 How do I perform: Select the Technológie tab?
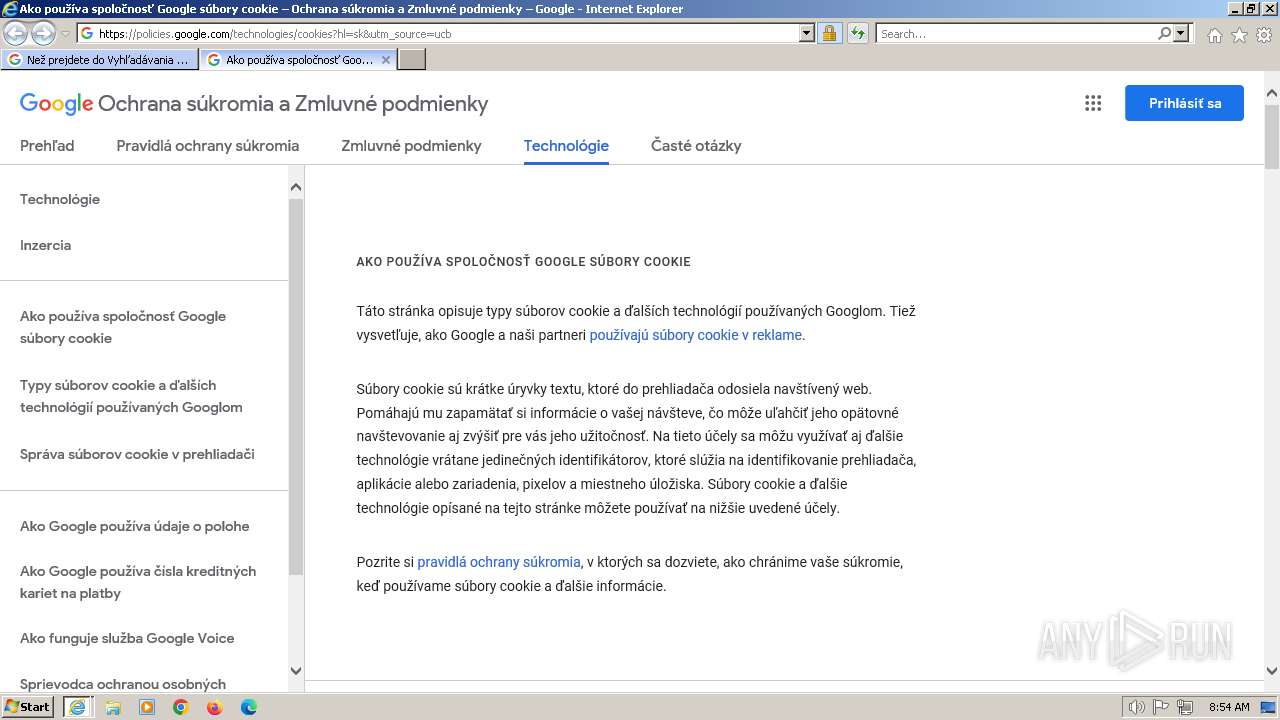566,145
